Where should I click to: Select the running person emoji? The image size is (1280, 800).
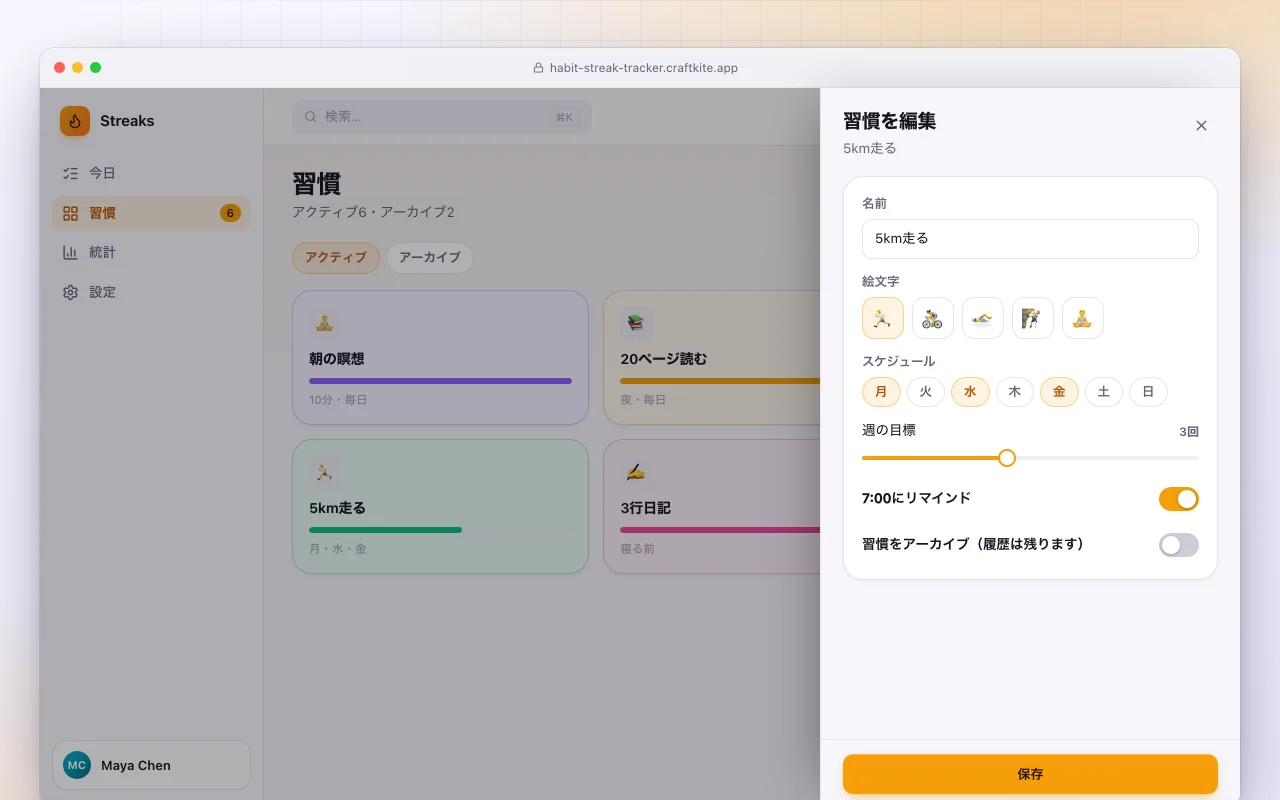(883, 318)
